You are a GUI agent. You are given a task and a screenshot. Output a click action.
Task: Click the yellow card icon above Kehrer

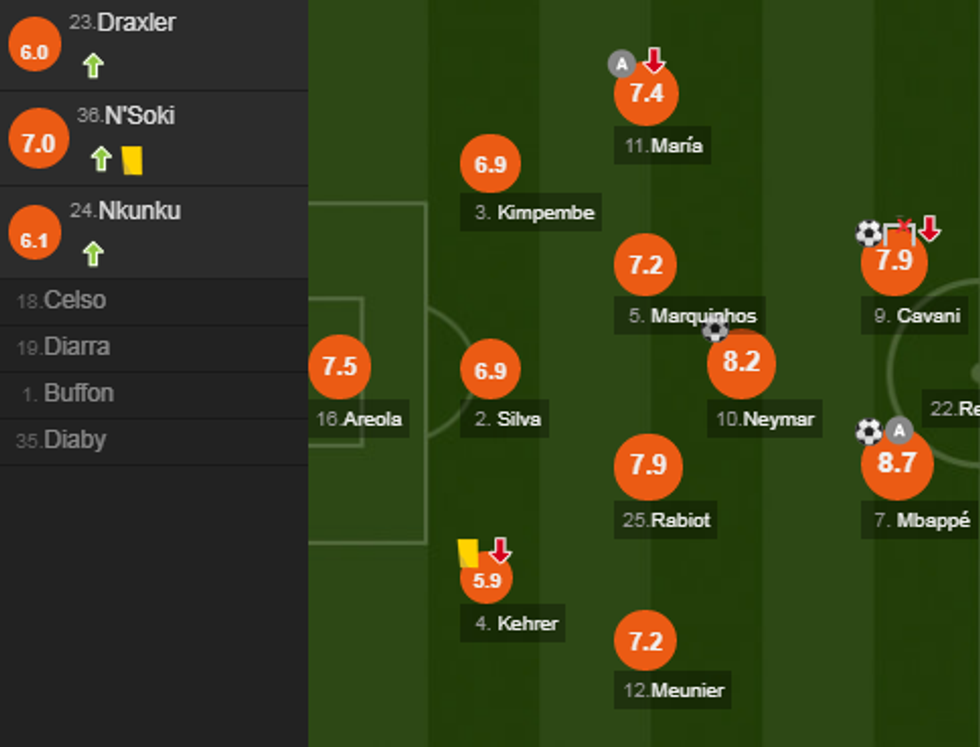coord(468,552)
